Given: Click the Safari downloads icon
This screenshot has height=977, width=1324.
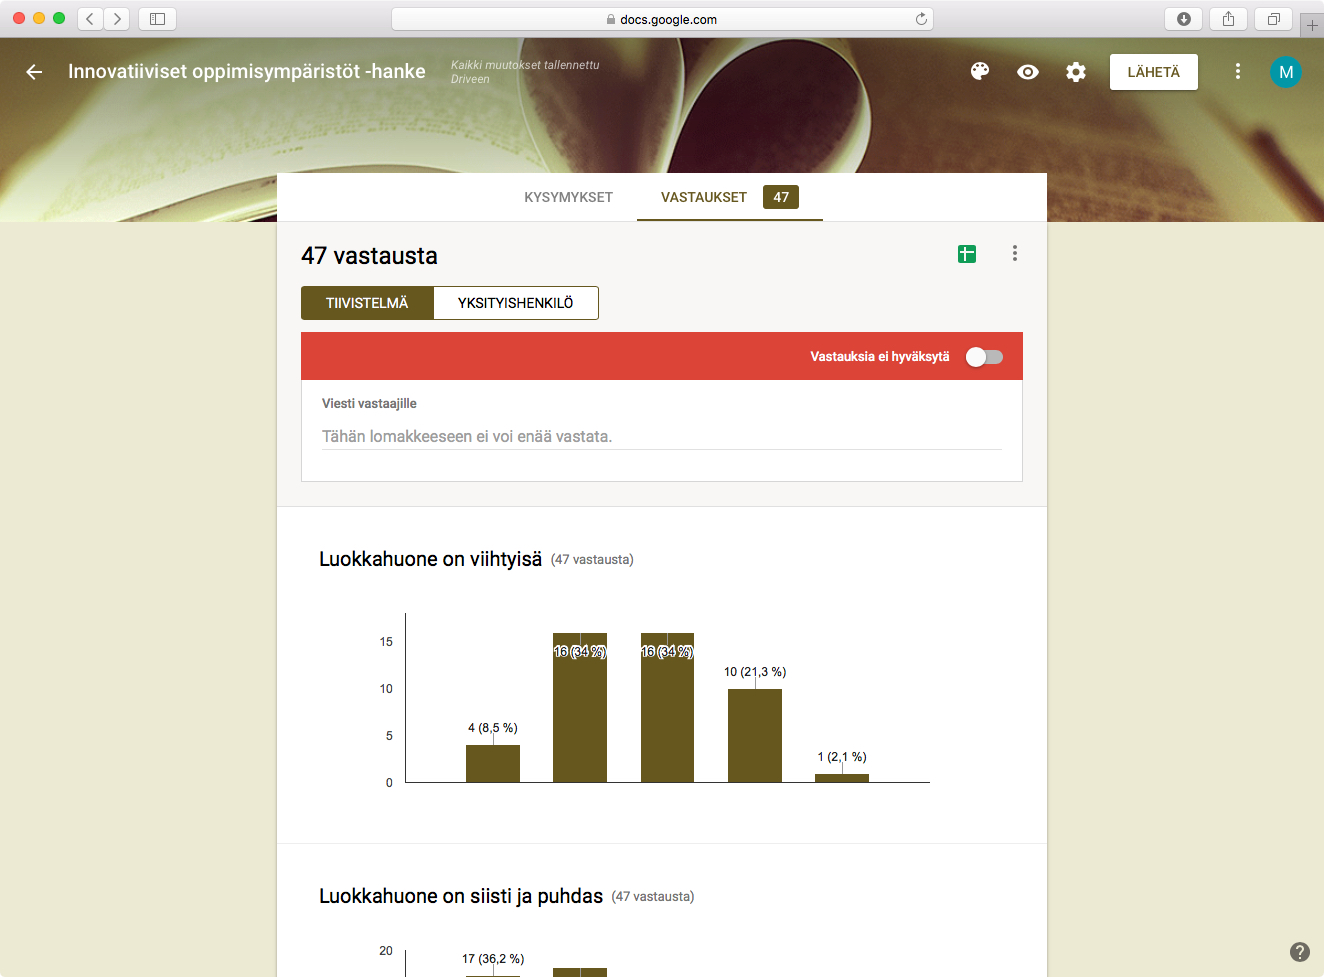Looking at the screenshot, I should coord(1183,19).
